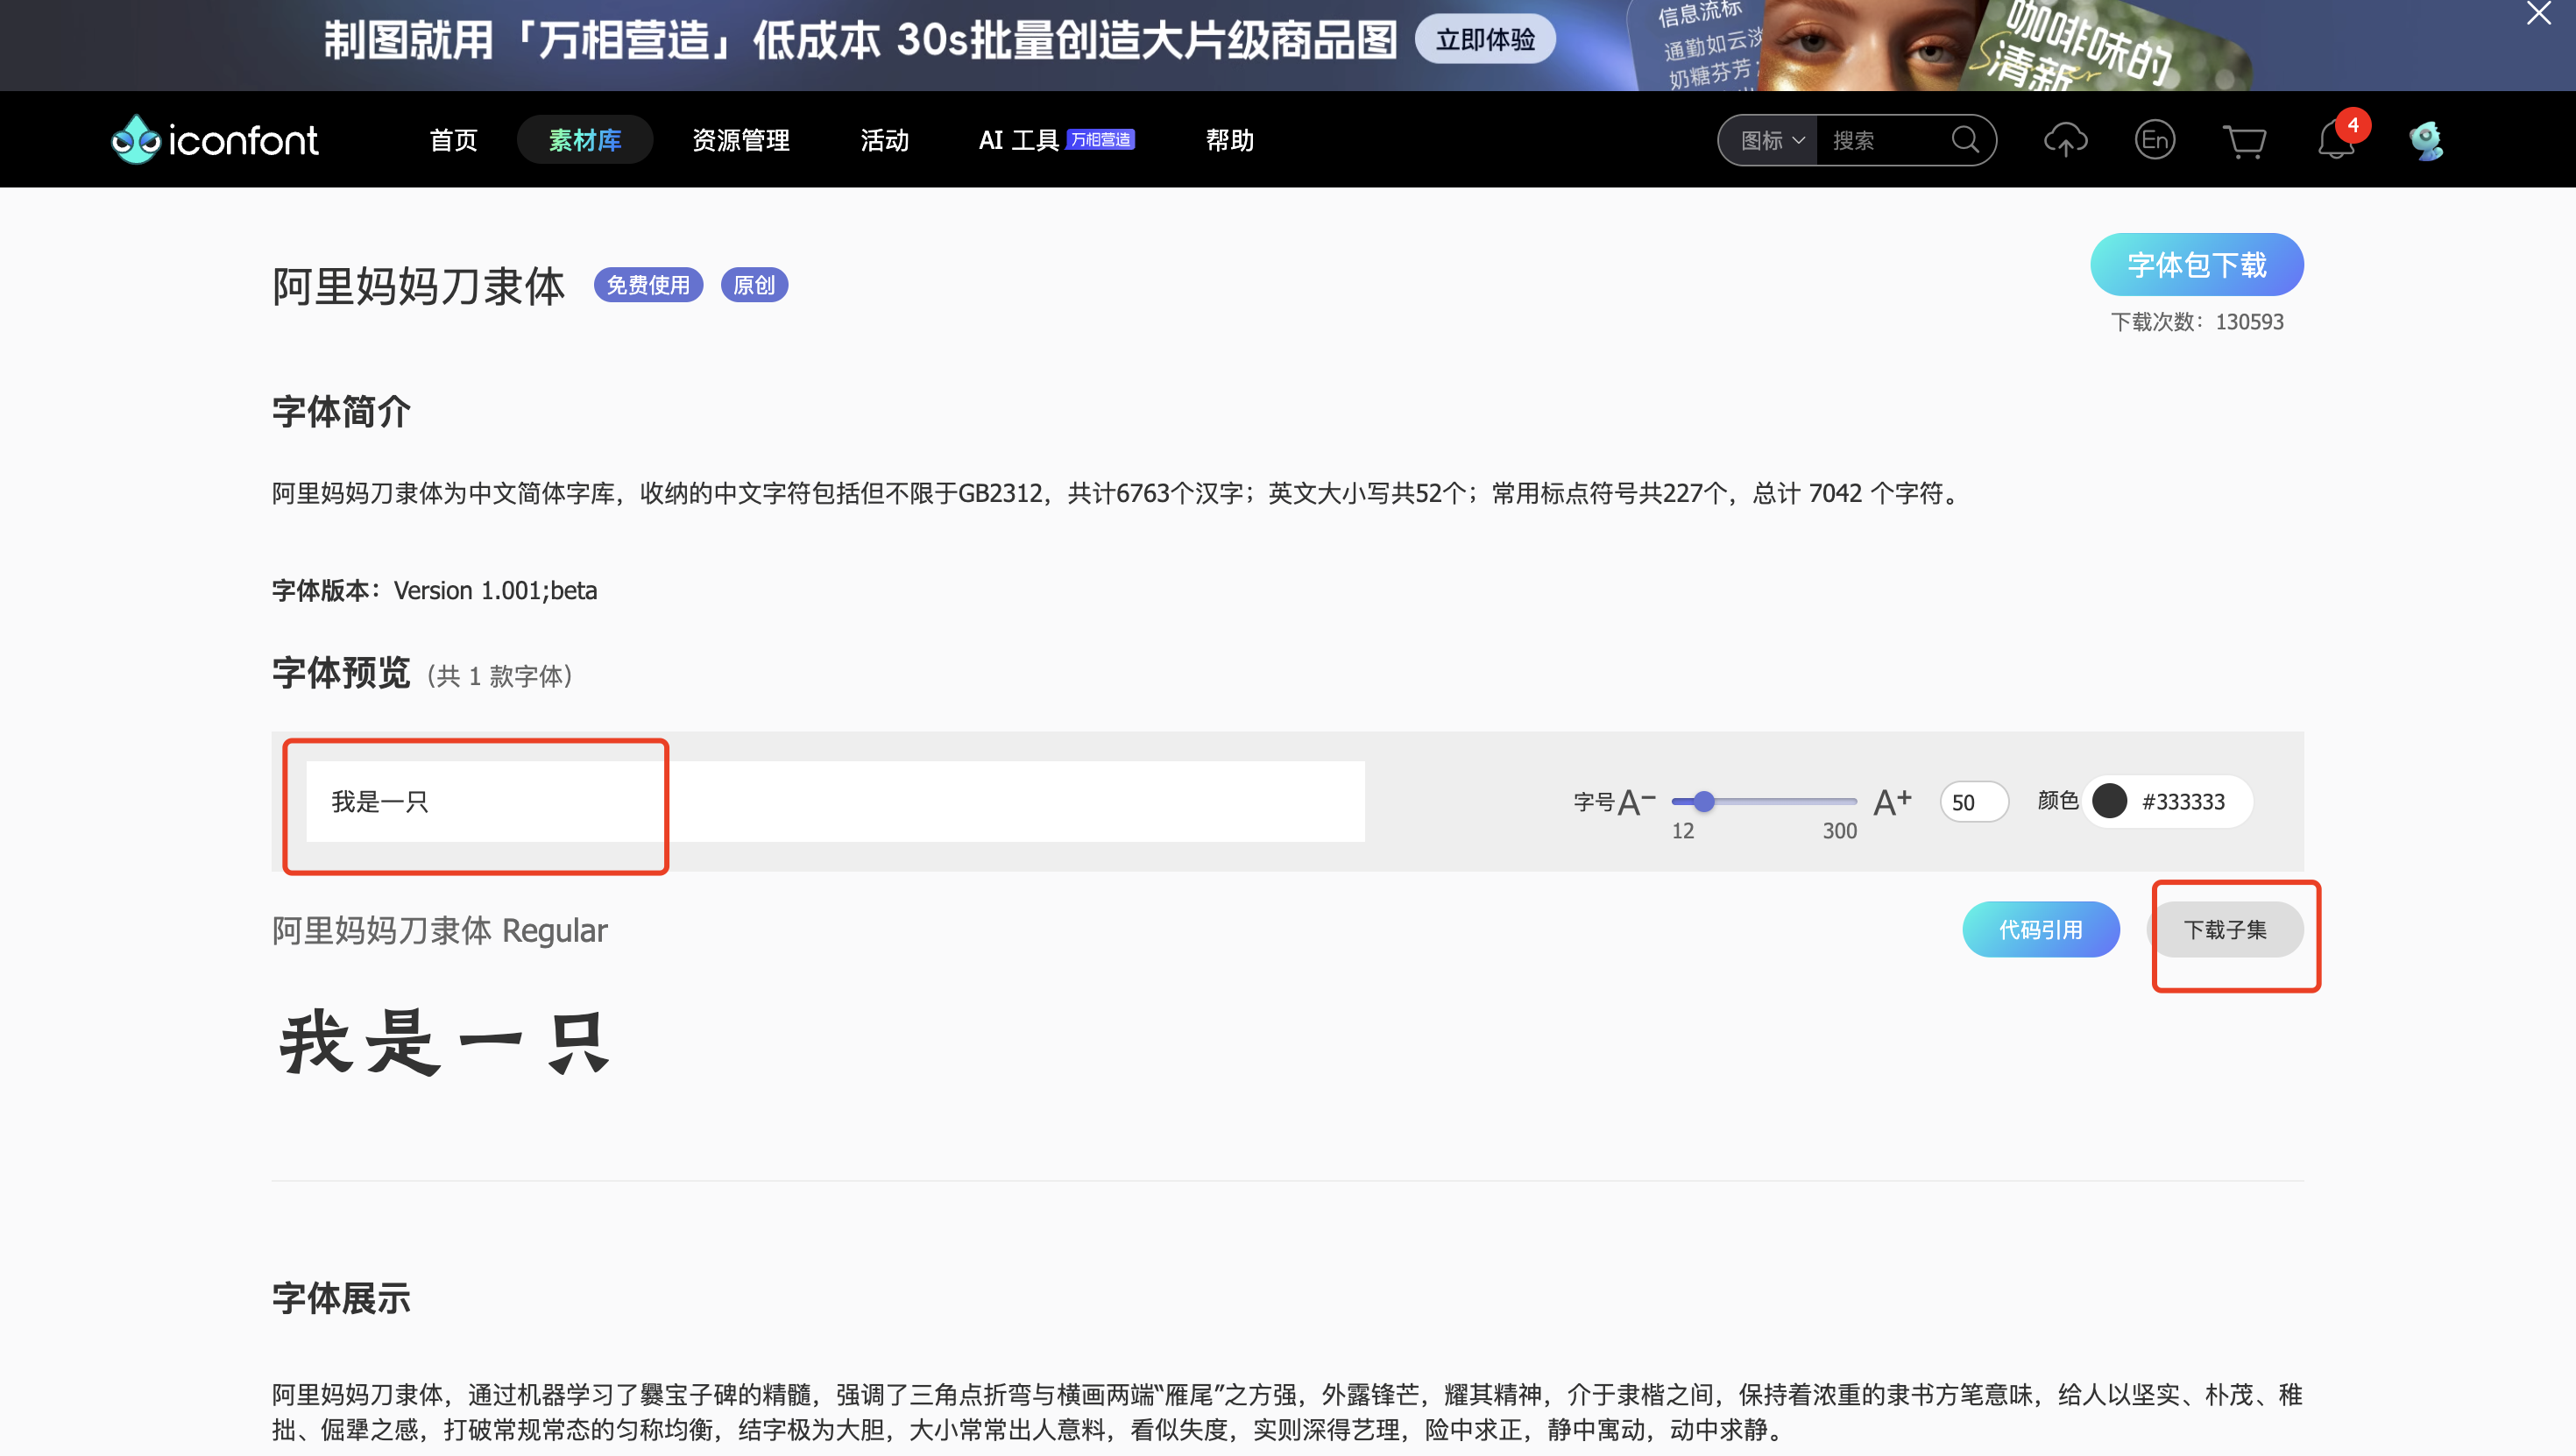Close the top advertisement banner
This screenshot has height=1456, width=2576.
(x=2538, y=14)
